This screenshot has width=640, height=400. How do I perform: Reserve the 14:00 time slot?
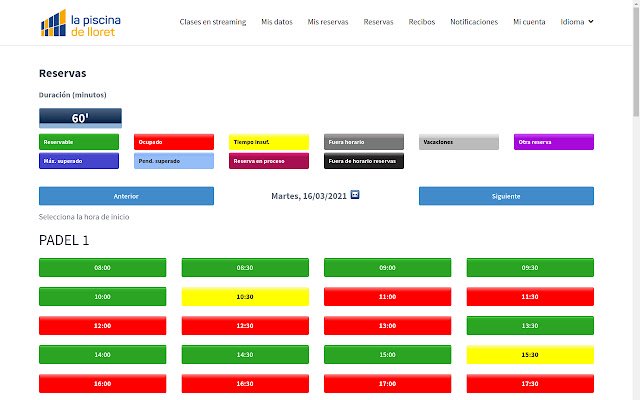click(x=102, y=355)
